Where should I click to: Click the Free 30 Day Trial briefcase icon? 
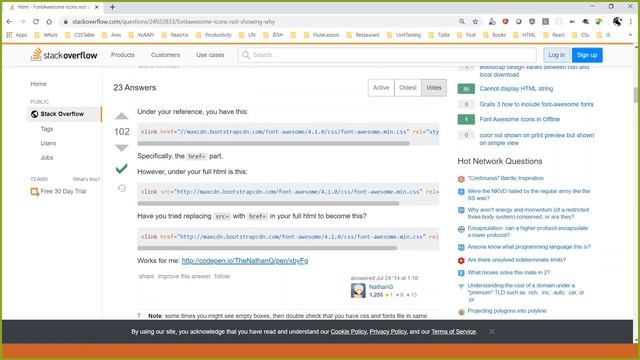pyautogui.click(x=34, y=191)
